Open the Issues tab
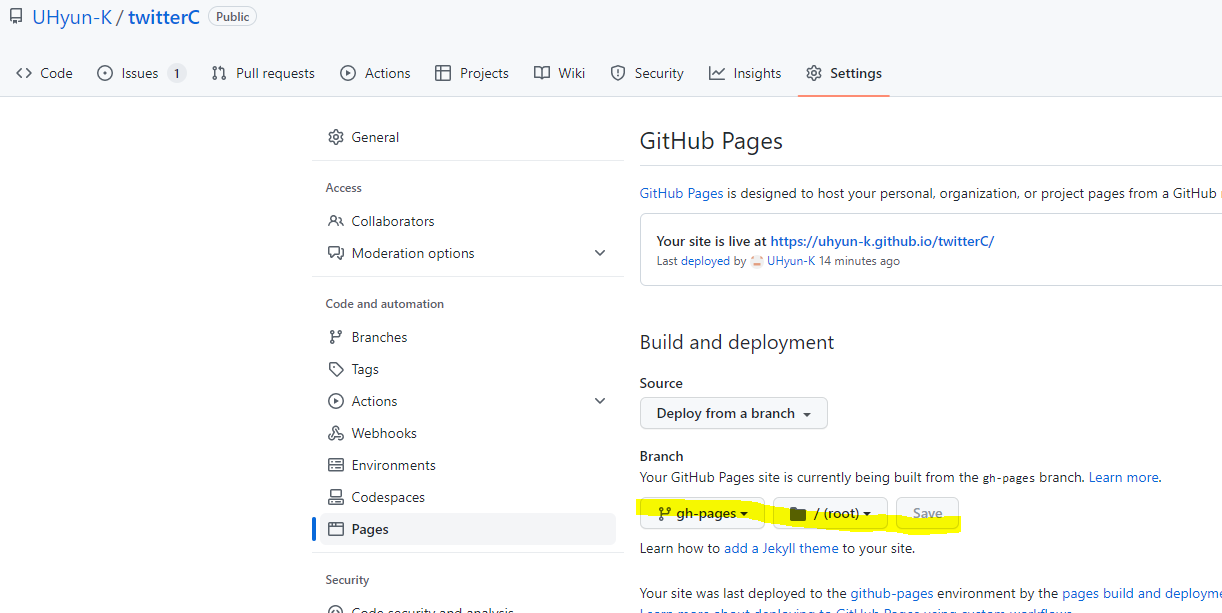The image size is (1222, 613). [141, 73]
